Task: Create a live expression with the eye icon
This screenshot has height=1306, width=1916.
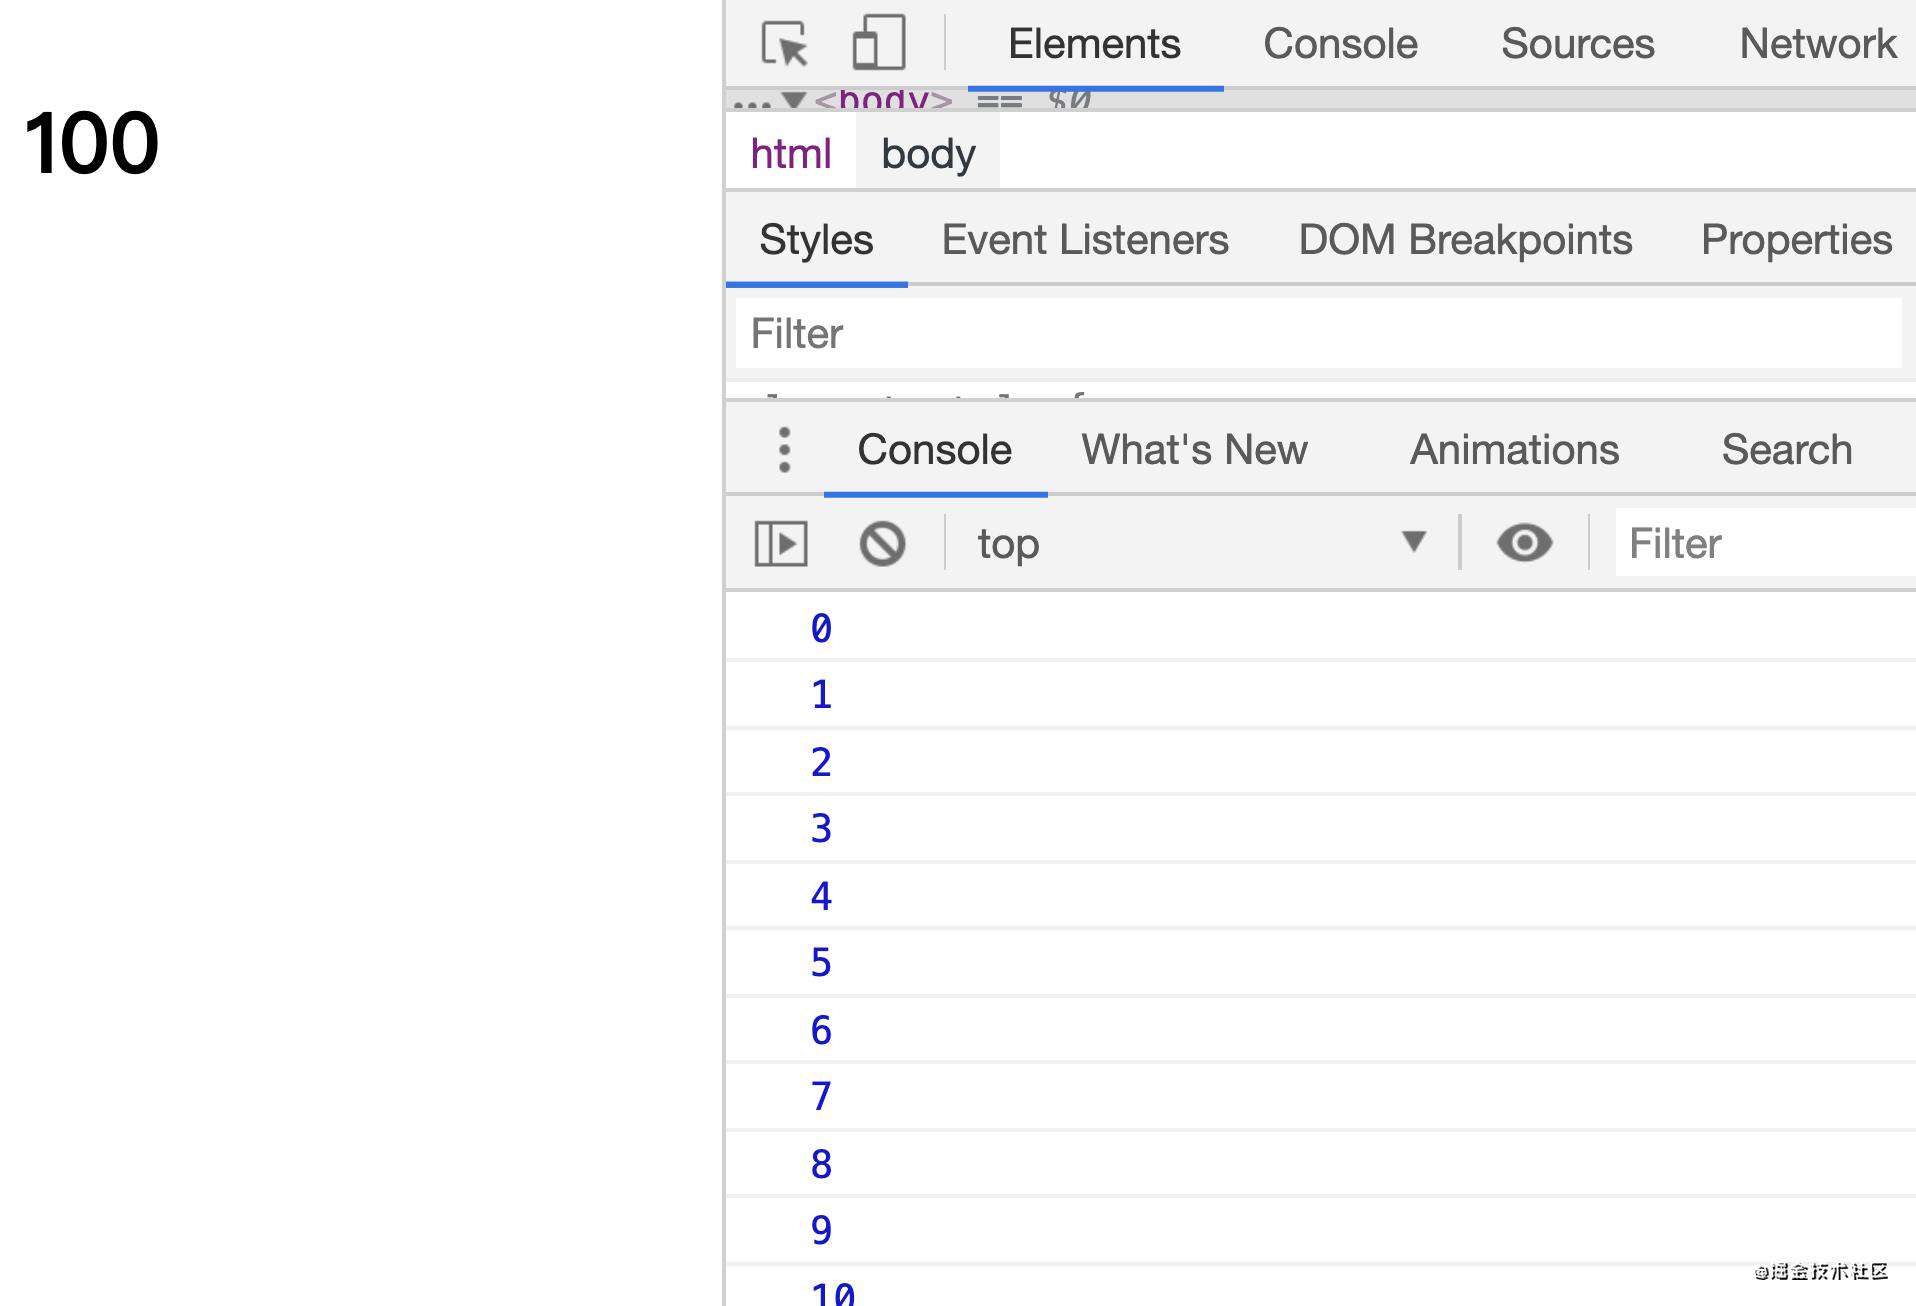Action: pos(1524,543)
